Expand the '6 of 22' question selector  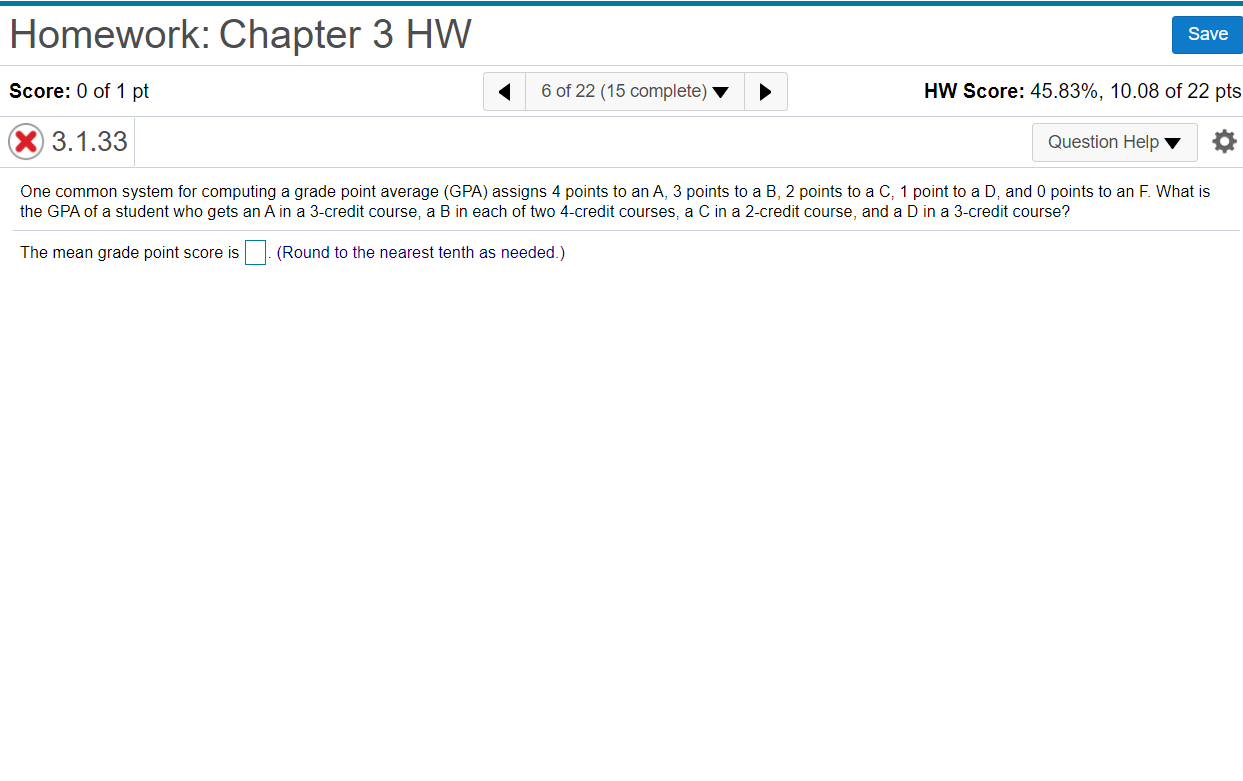[x=635, y=92]
